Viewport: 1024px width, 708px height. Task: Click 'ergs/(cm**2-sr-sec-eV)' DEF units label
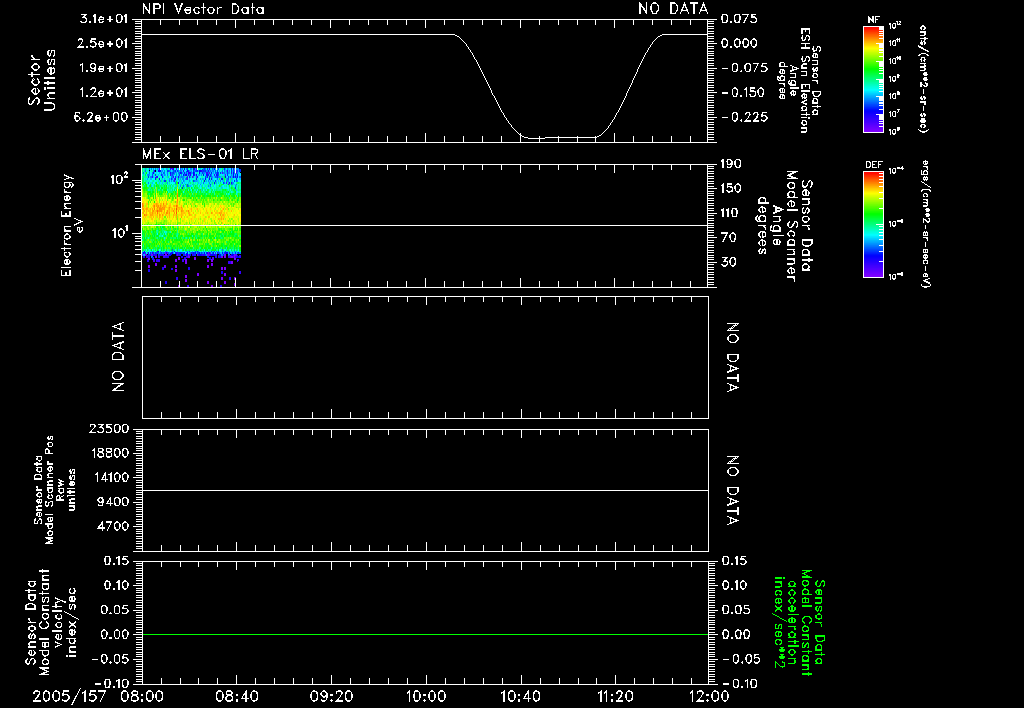tap(924, 224)
